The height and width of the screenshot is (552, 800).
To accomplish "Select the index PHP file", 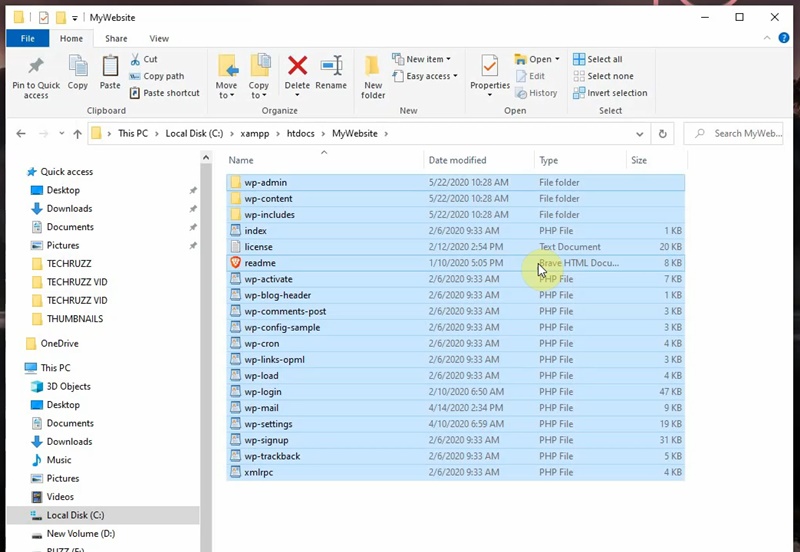I will (x=456, y=231).
